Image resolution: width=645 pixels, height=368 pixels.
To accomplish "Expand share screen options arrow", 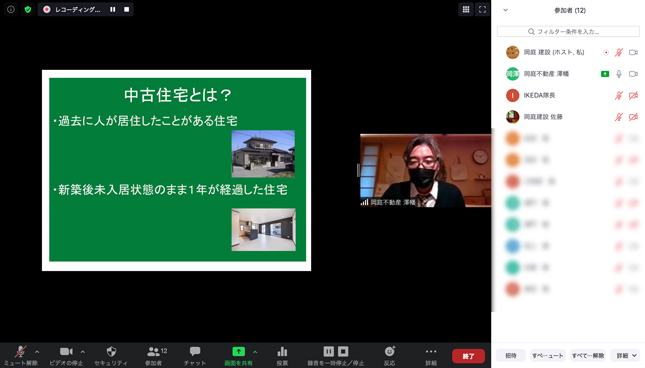I will (255, 352).
